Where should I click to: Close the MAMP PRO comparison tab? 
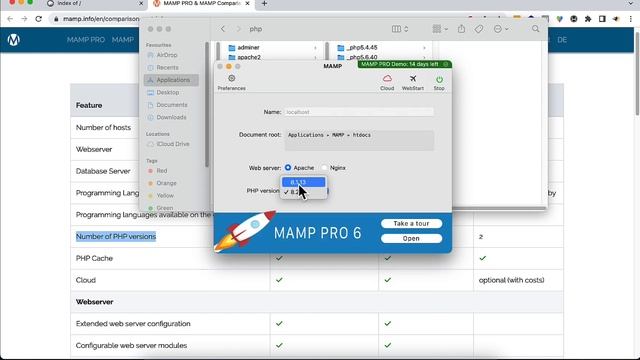pyautogui.click(x=247, y=4)
